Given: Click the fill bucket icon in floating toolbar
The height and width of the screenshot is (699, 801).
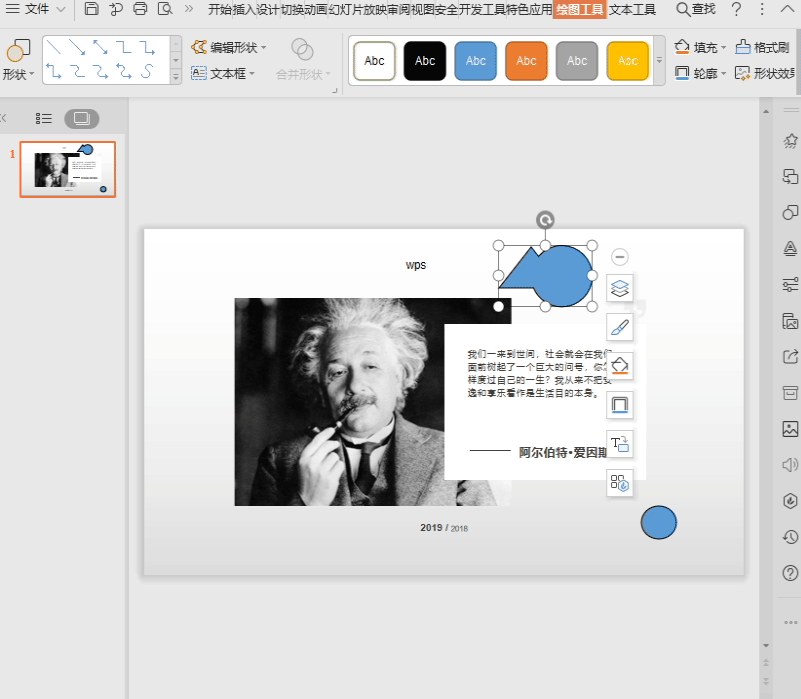Looking at the screenshot, I should (x=620, y=366).
